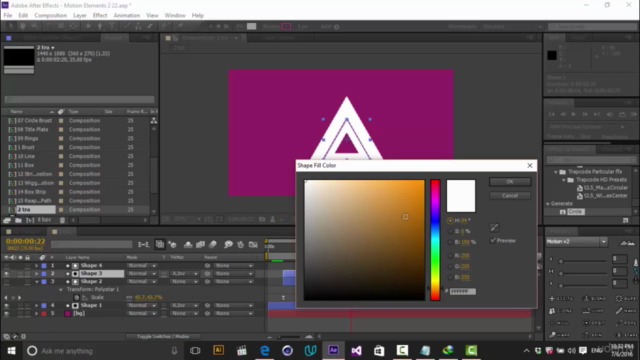Open track matte dropdown for Shape 3
The width and height of the screenshot is (640, 360).
tap(184, 273)
